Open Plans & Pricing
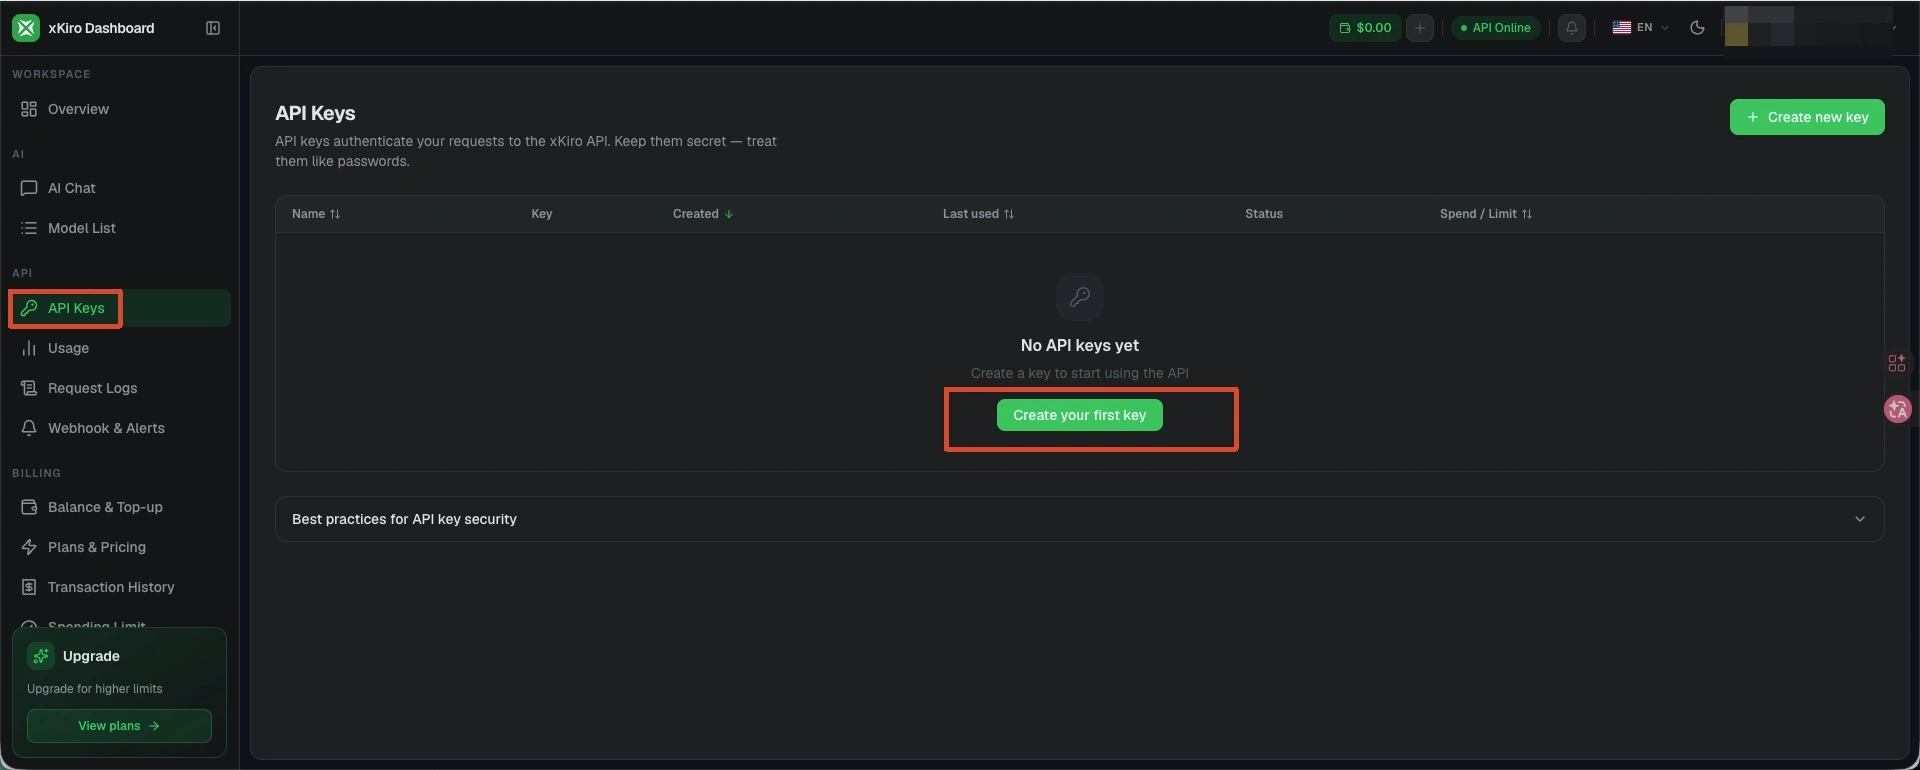Image resolution: width=1920 pixels, height=770 pixels. click(x=119, y=547)
